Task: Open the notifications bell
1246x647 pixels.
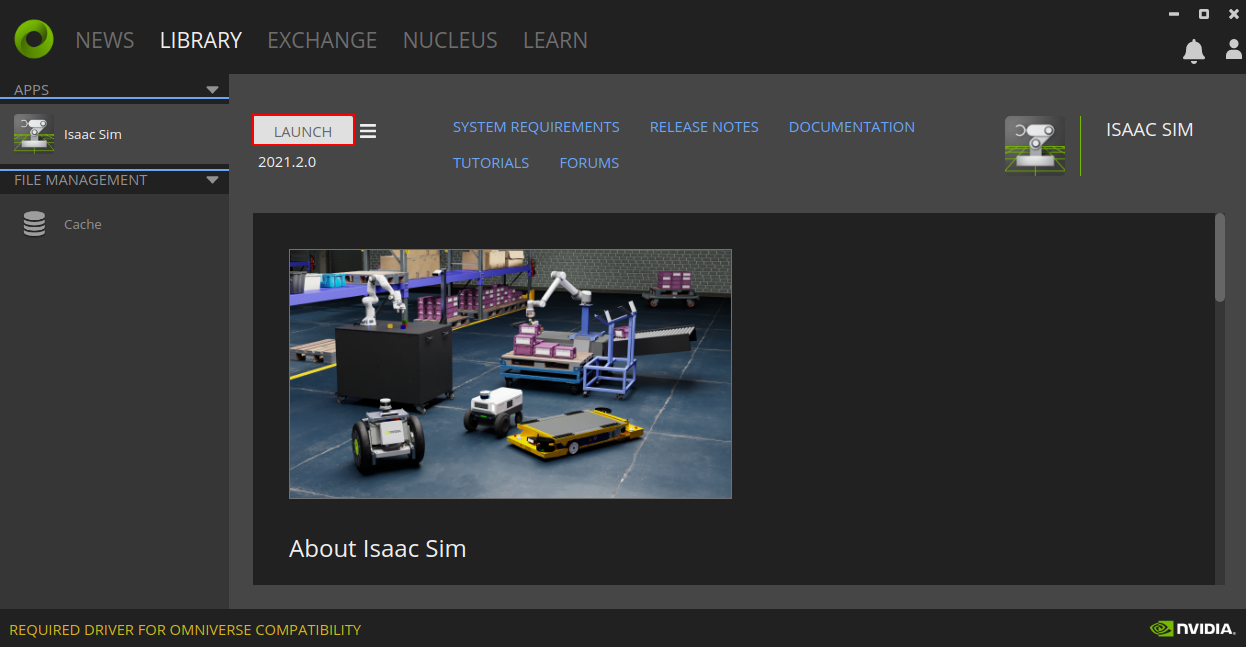Action: 1194,51
